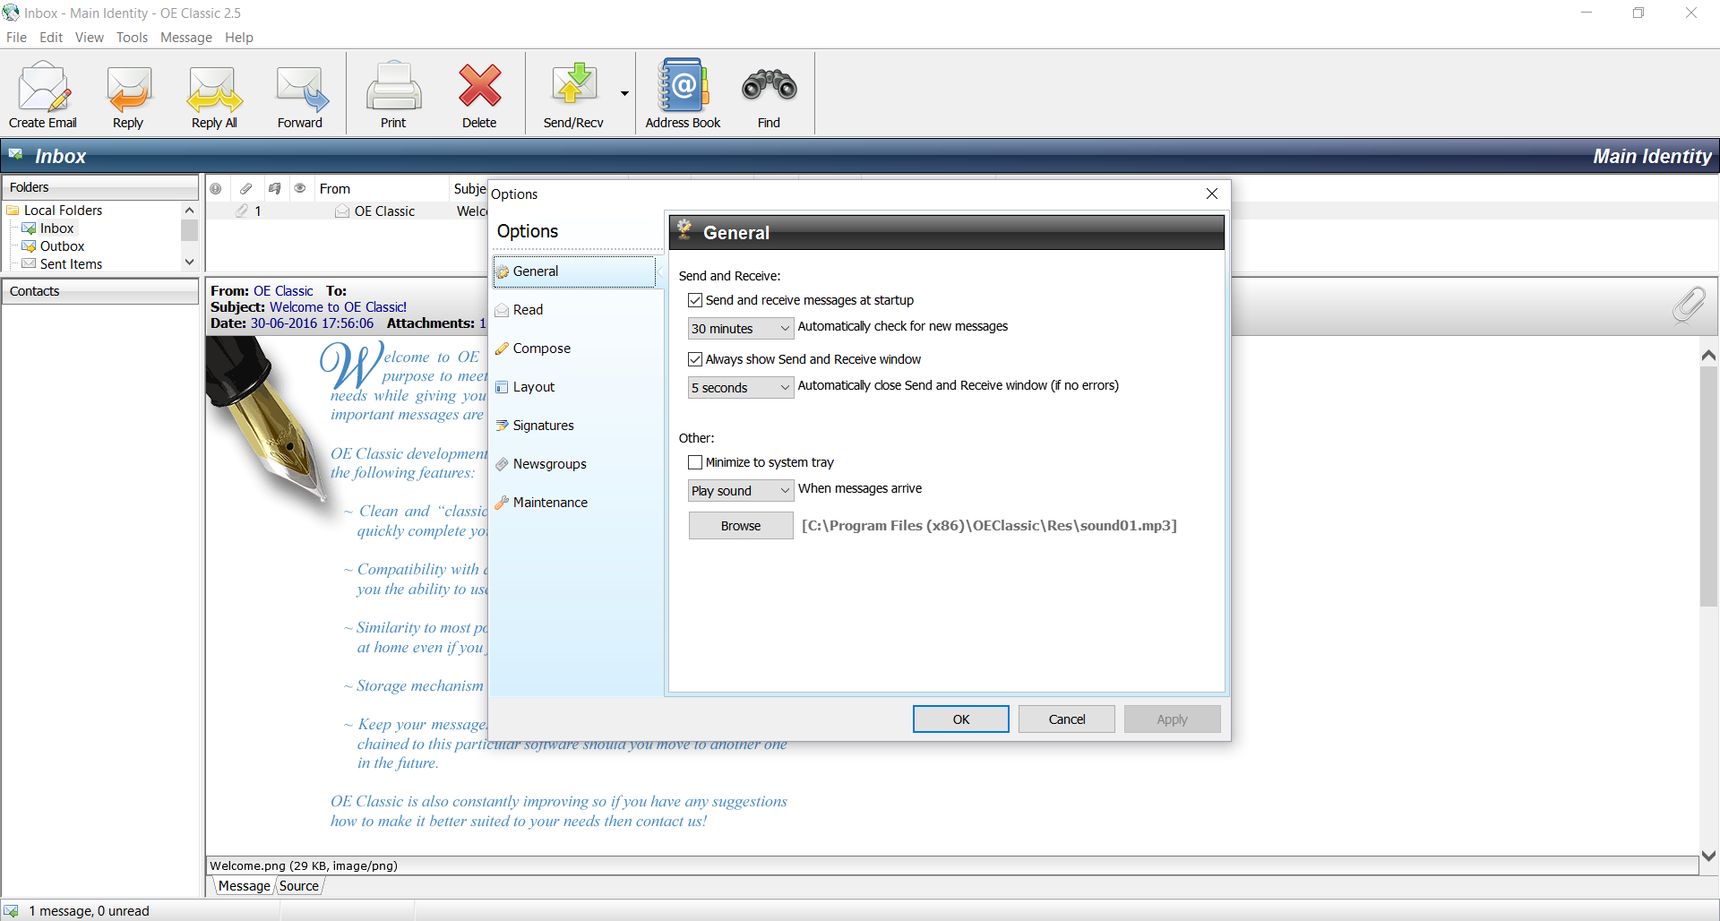Click the flag column header icon

click(x=274, y=188)
